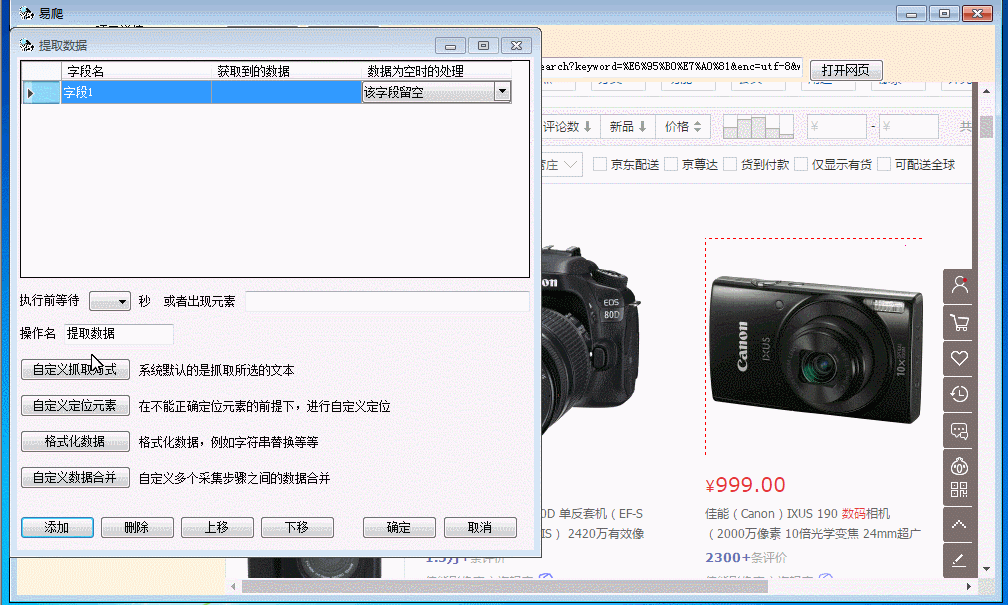The height and width of the screenshot is (605, 1008).
Task: Click the 添加 button
Action: point(57,527)
